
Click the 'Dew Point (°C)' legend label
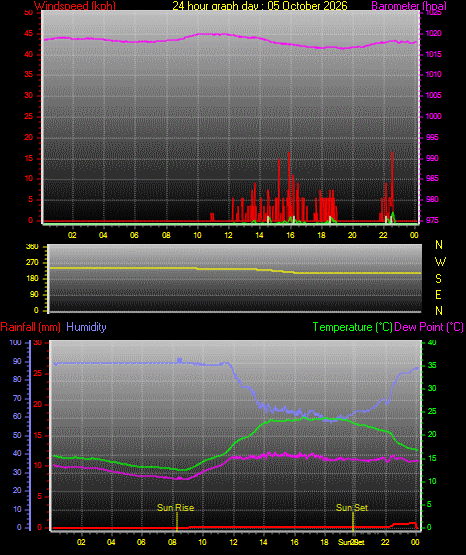(x=429, y=327)
